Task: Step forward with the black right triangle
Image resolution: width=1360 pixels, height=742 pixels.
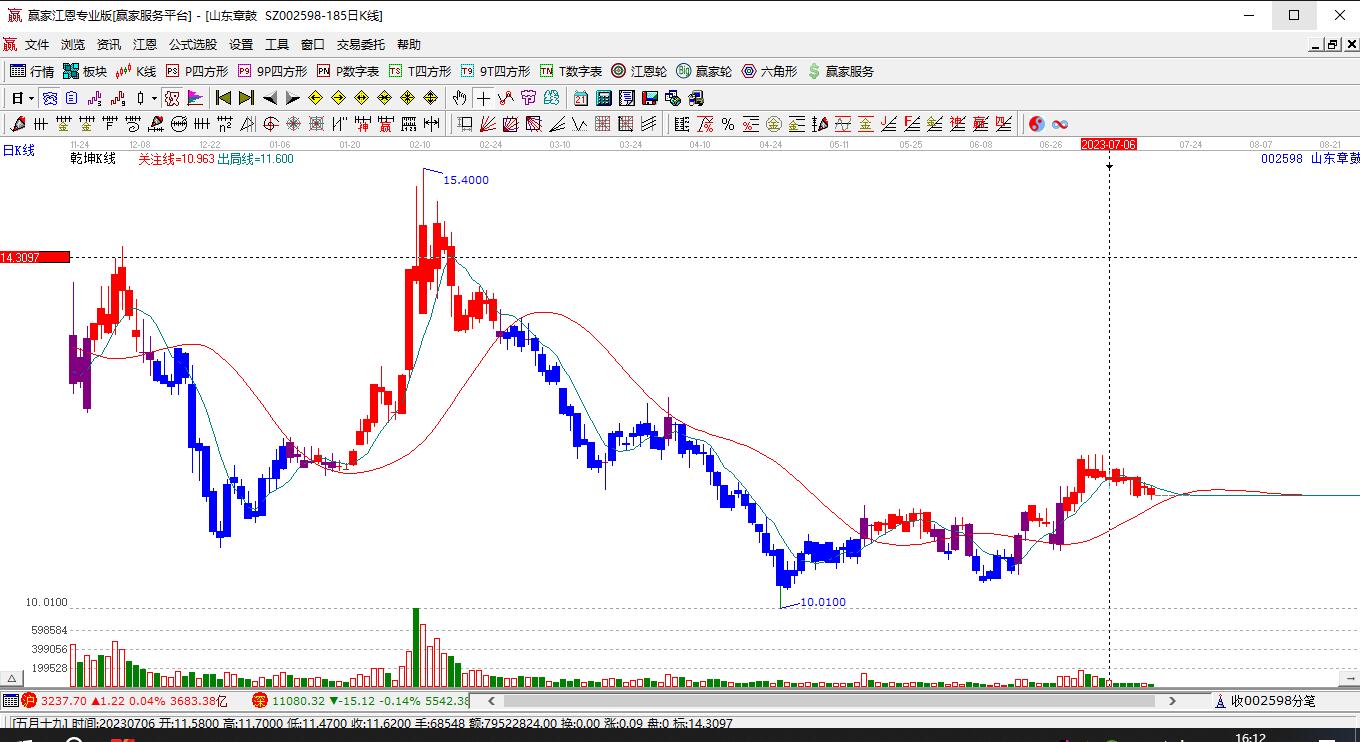Action: coord(292,98)
